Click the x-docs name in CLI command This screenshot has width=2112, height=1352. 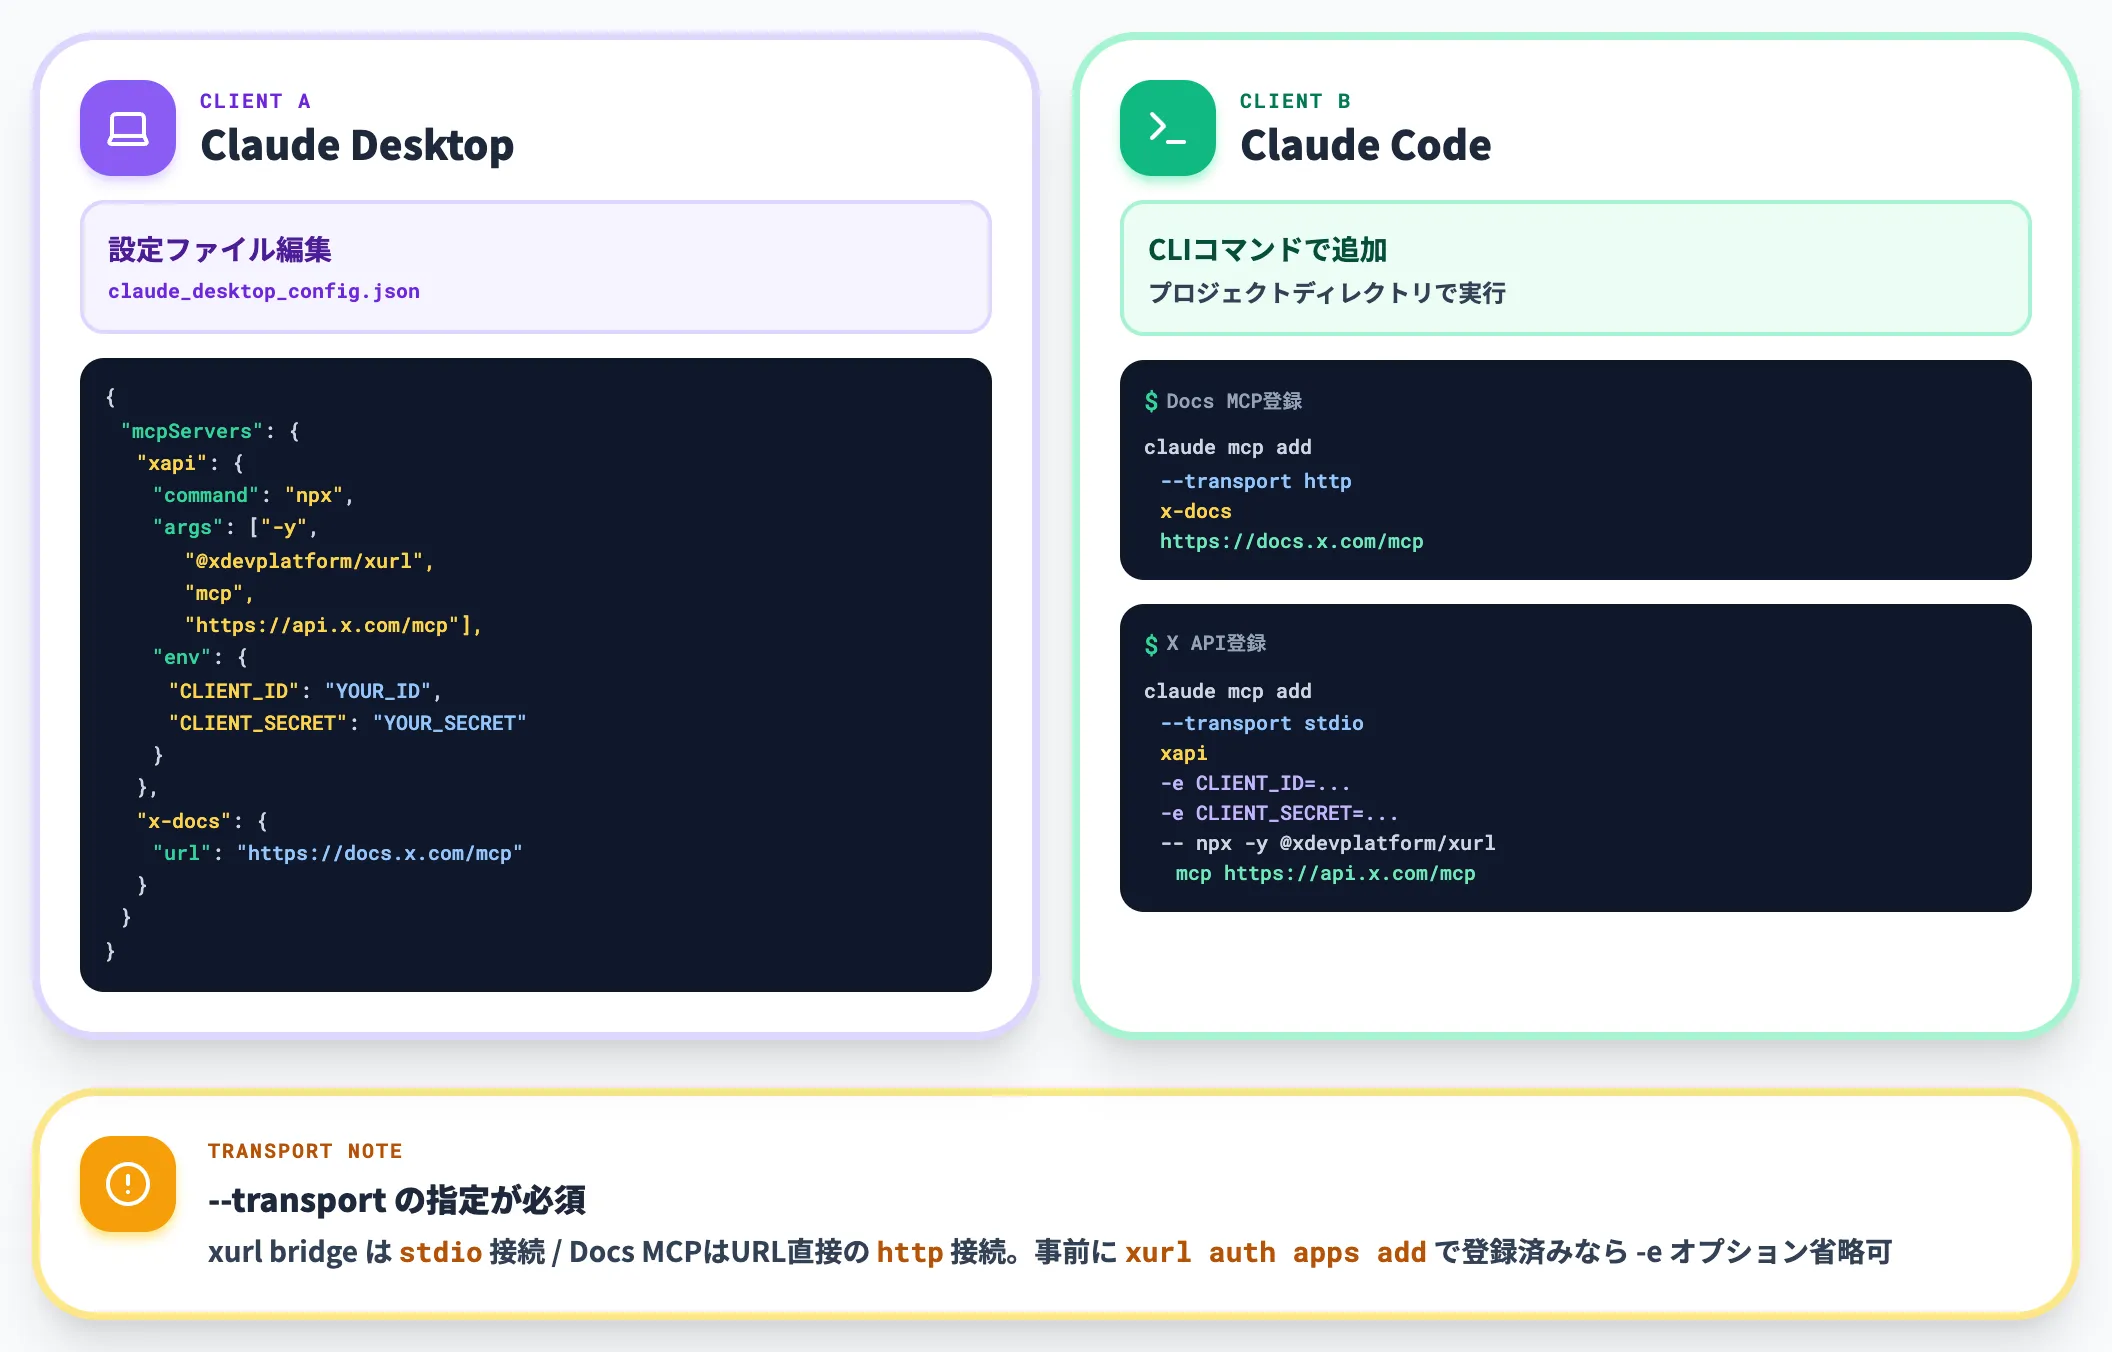[x=1196, y=511]
